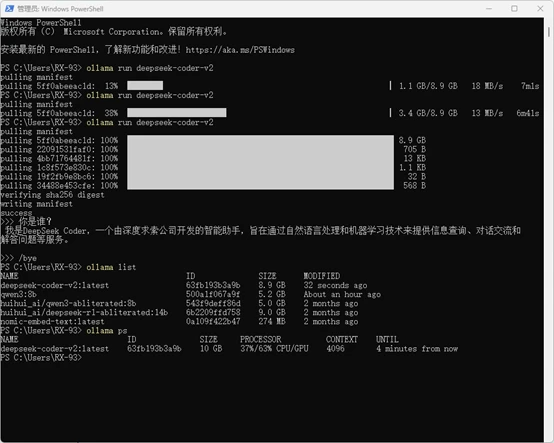Click the 100% completed progress block
554x443 pixels.
[260, 162]
